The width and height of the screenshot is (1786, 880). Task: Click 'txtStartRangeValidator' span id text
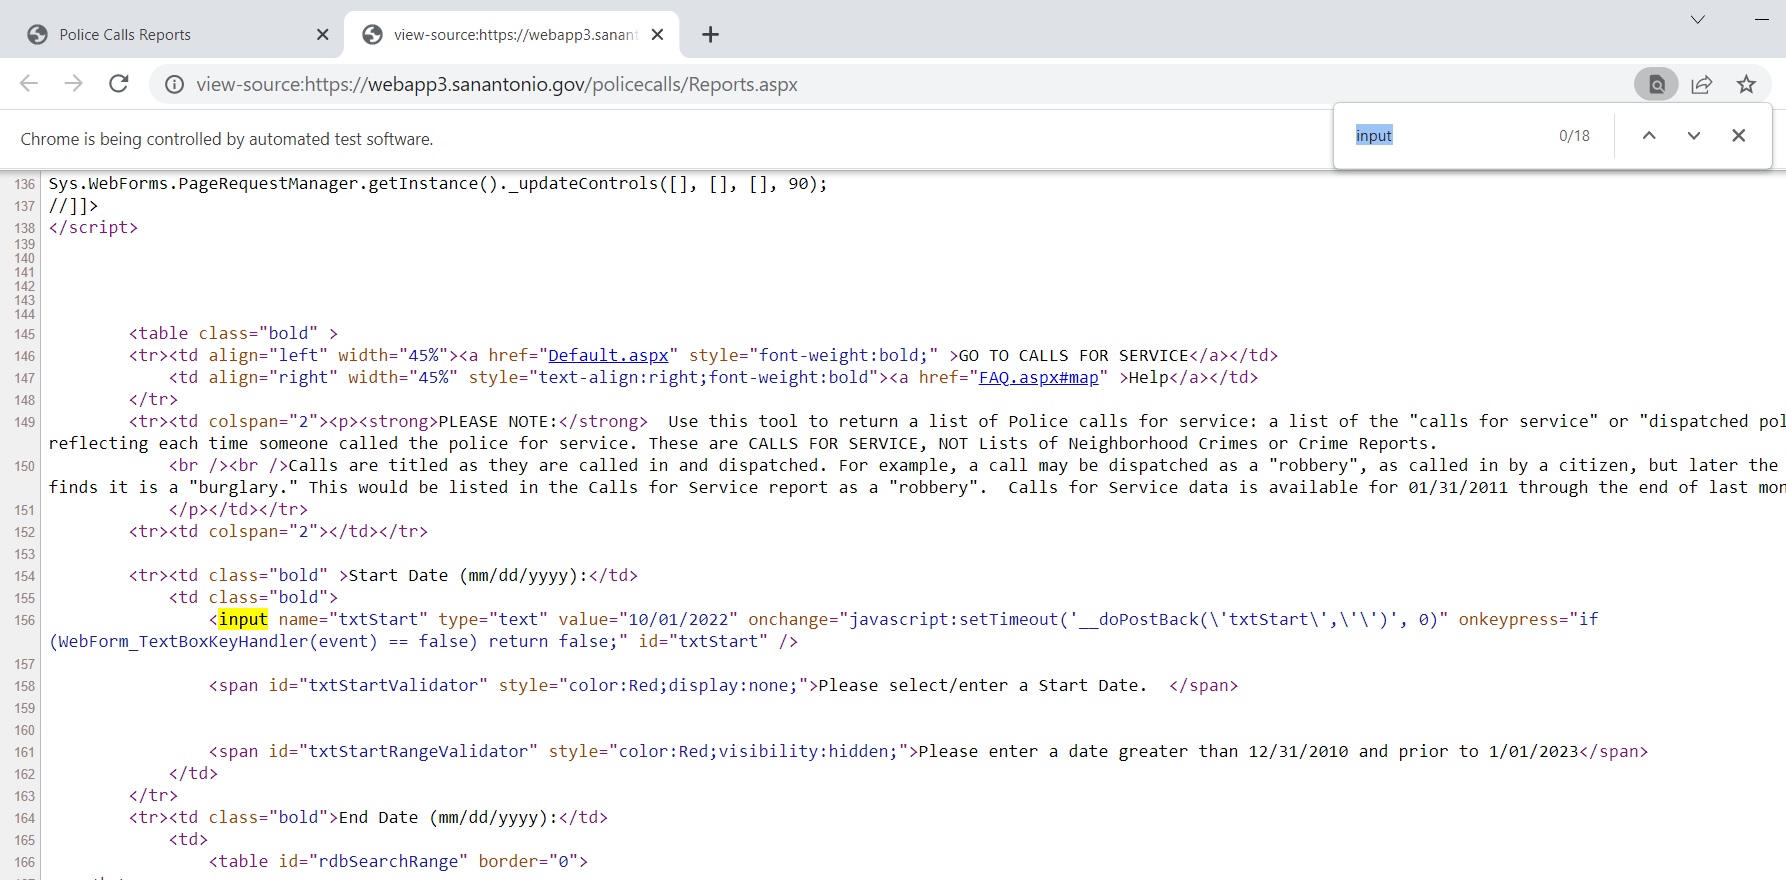[x=418, y=752]
